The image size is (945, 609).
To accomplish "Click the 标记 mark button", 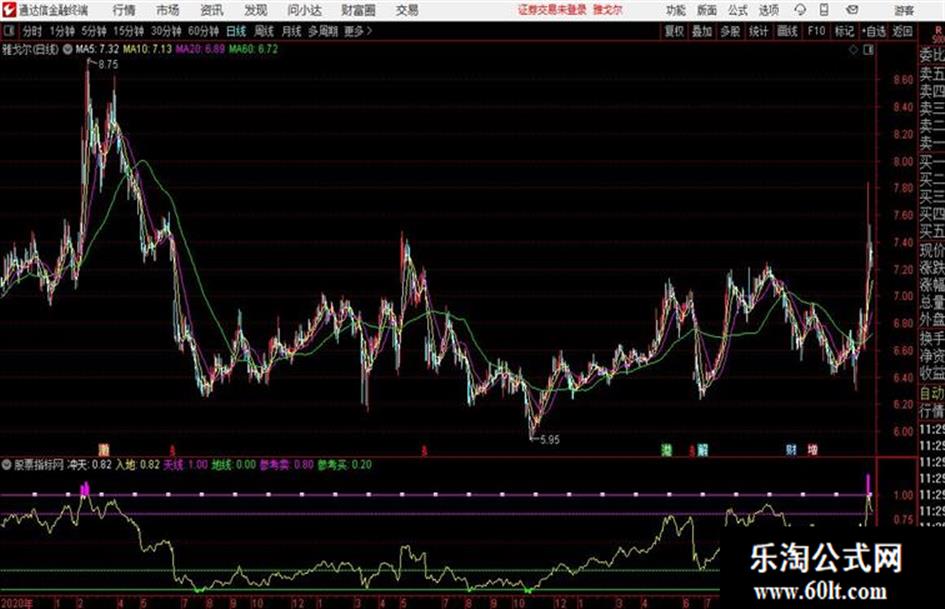I will click(x=844, y=31).
